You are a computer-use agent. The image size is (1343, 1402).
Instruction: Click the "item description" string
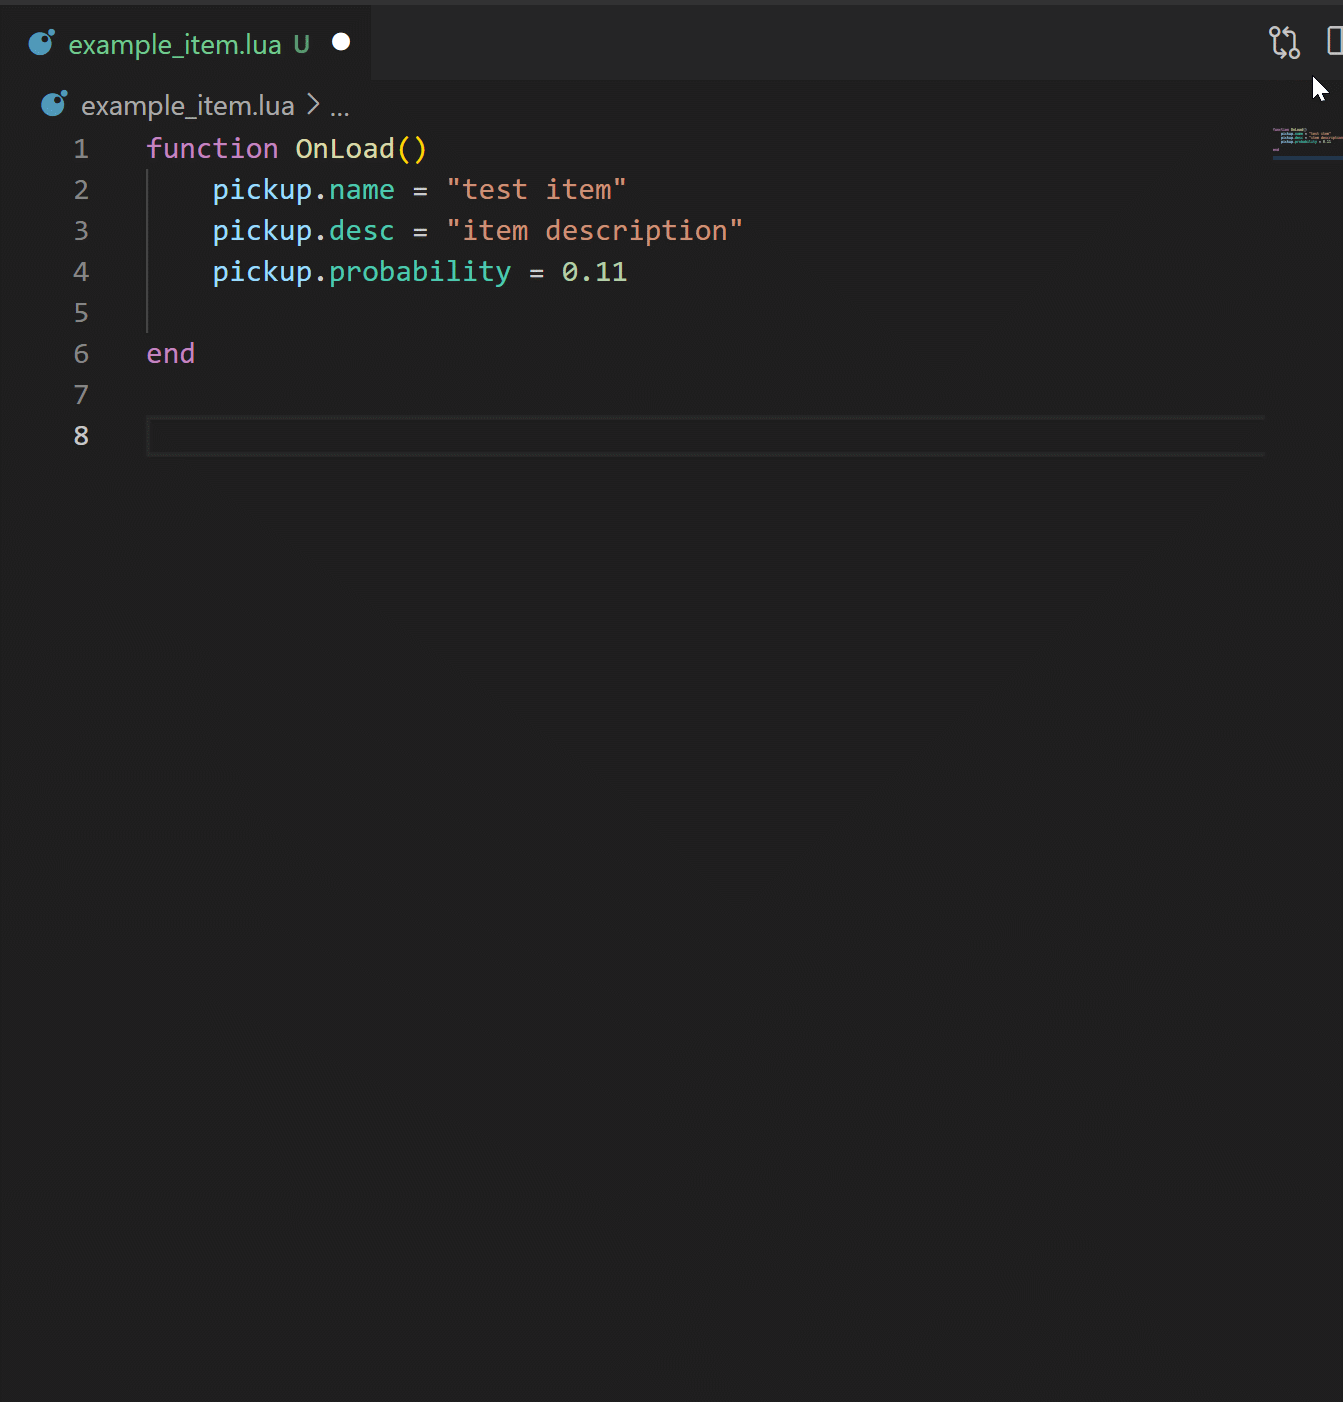pos(594,231)
